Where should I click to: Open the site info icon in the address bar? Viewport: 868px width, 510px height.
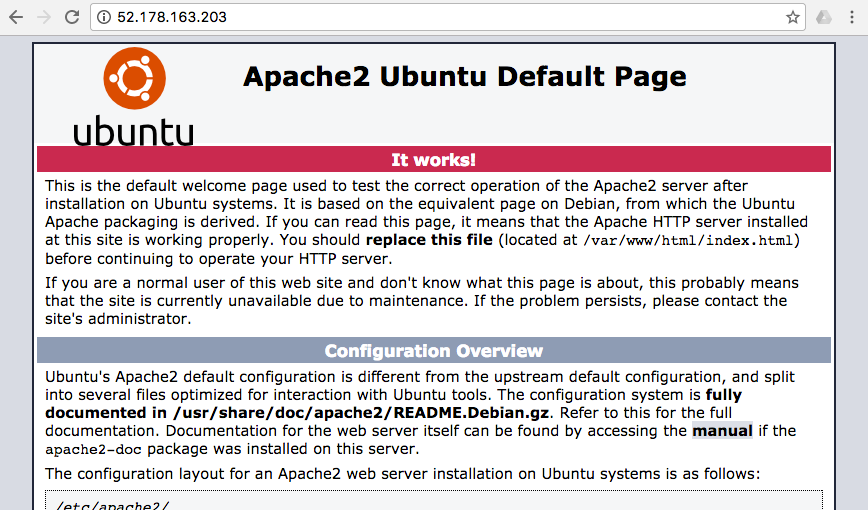pos(104,17)
